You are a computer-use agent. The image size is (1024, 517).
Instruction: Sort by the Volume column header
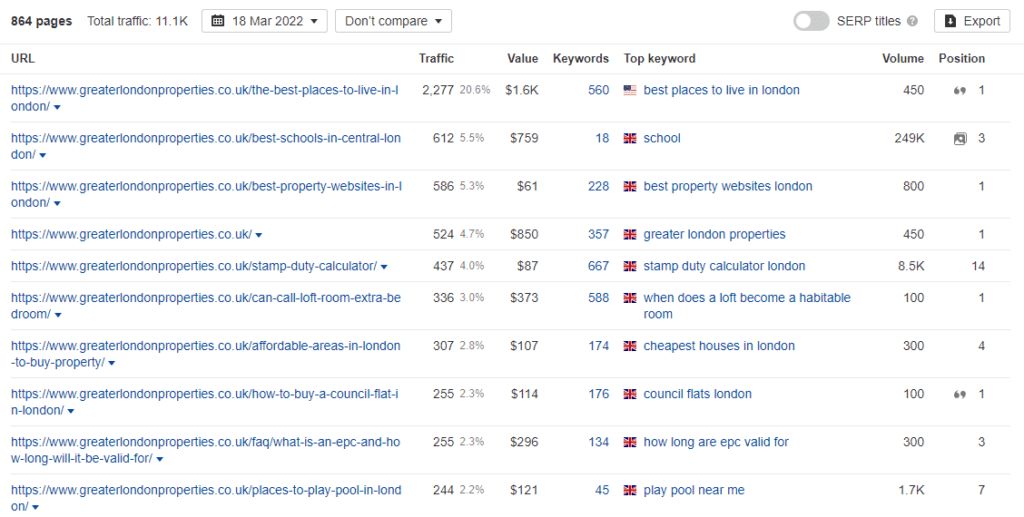point(903,58)
